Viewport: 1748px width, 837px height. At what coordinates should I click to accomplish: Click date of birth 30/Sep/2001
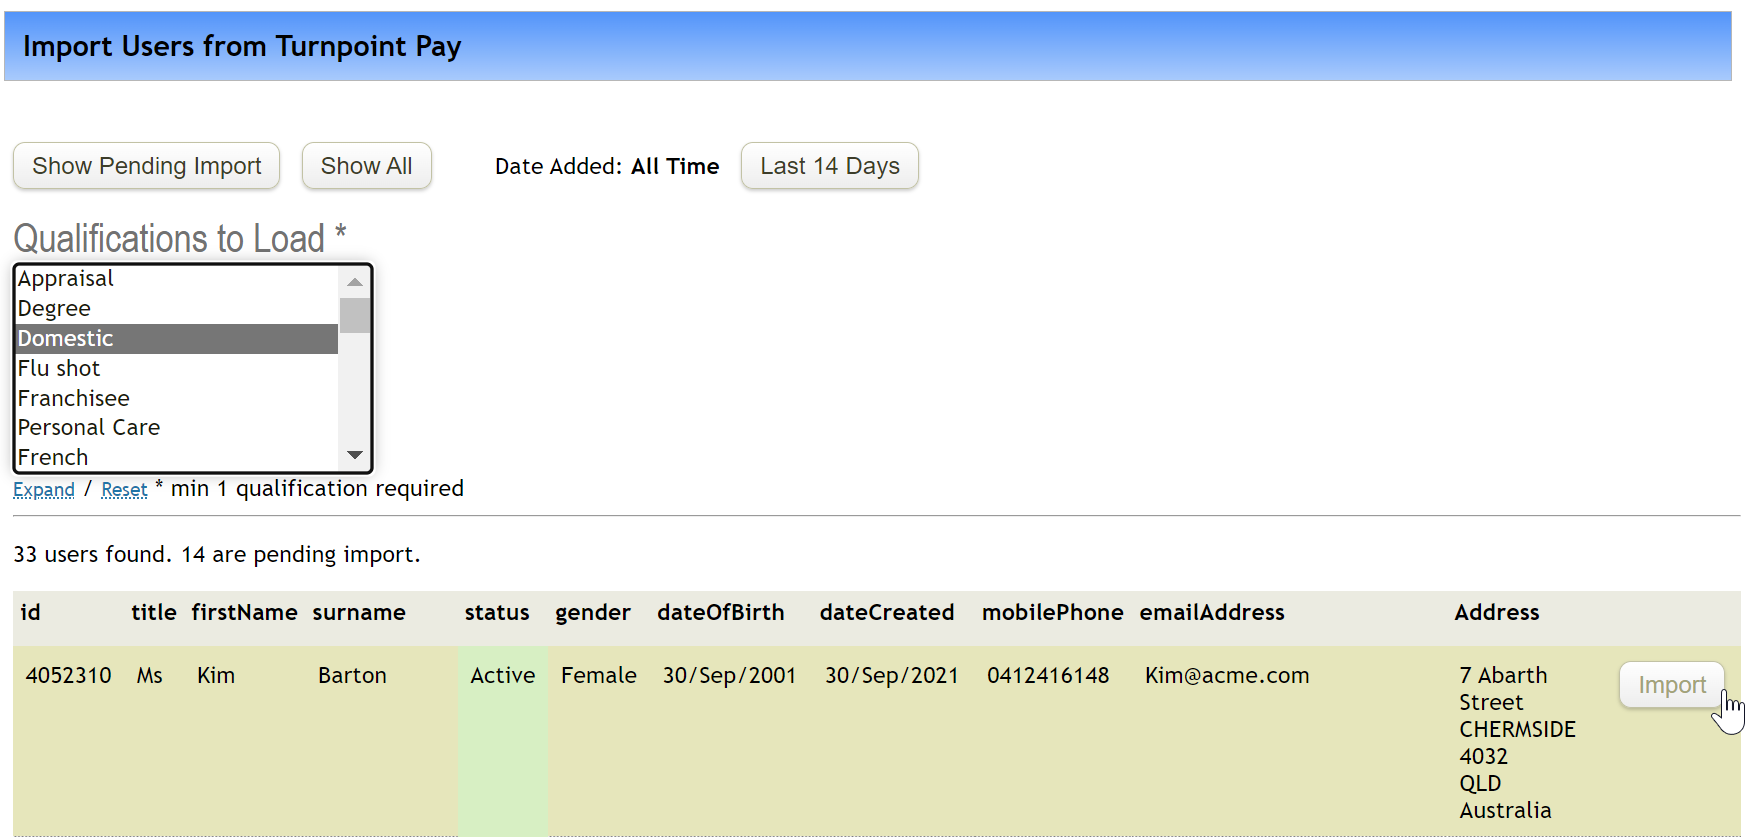729,676
